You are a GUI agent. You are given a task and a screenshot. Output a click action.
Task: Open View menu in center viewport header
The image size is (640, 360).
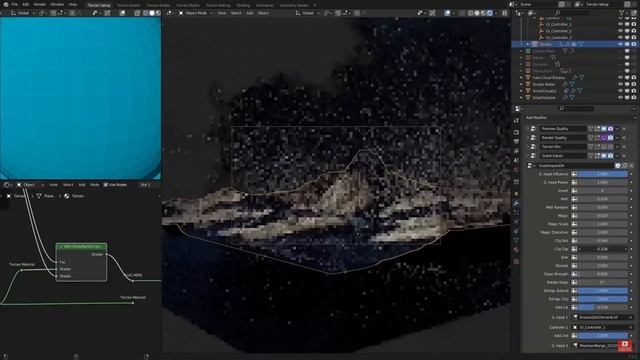222,13
